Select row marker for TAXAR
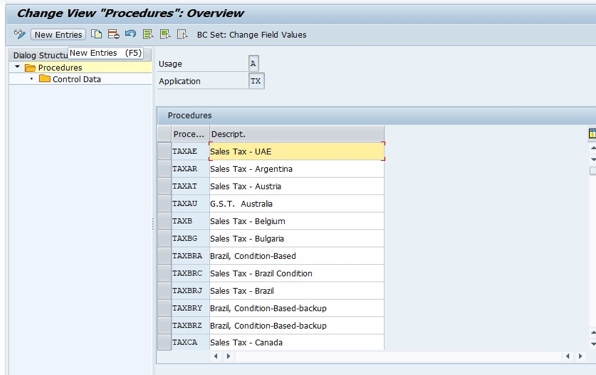This screenshot has height=375, width=596. (165, 169)
